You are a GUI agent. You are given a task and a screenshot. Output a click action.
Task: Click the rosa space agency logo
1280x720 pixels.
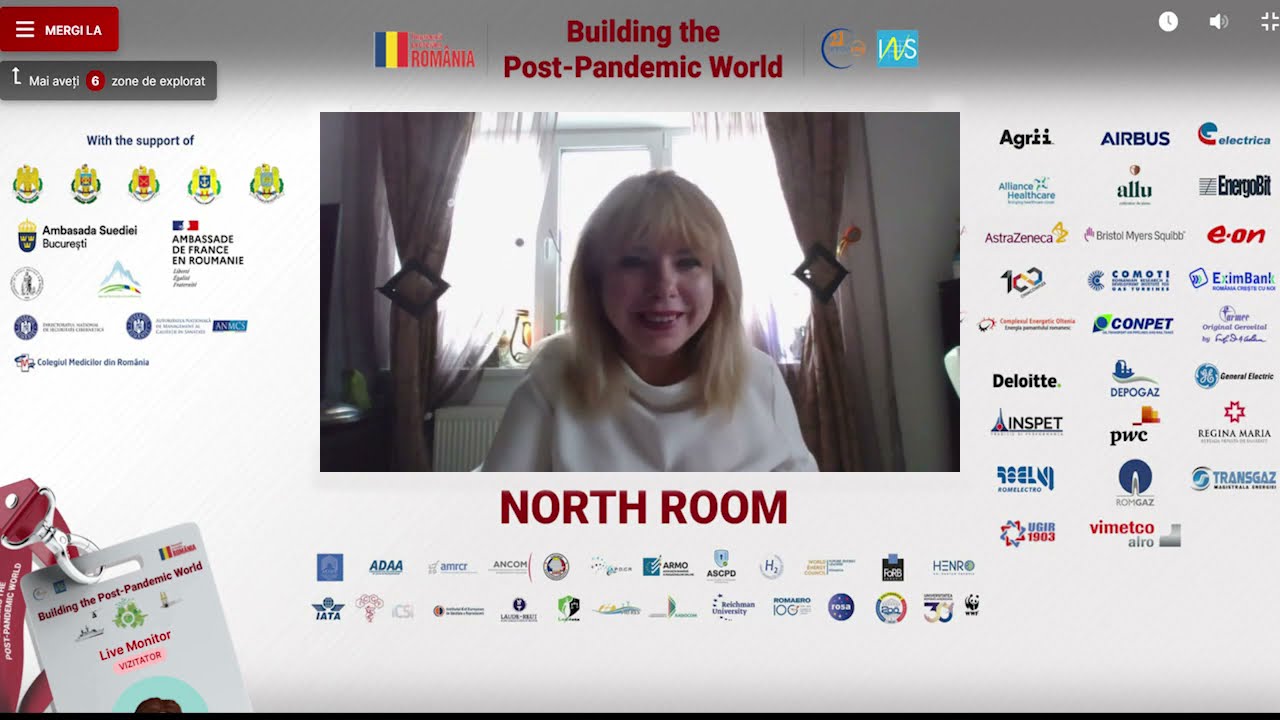click(x=841, y=608)
